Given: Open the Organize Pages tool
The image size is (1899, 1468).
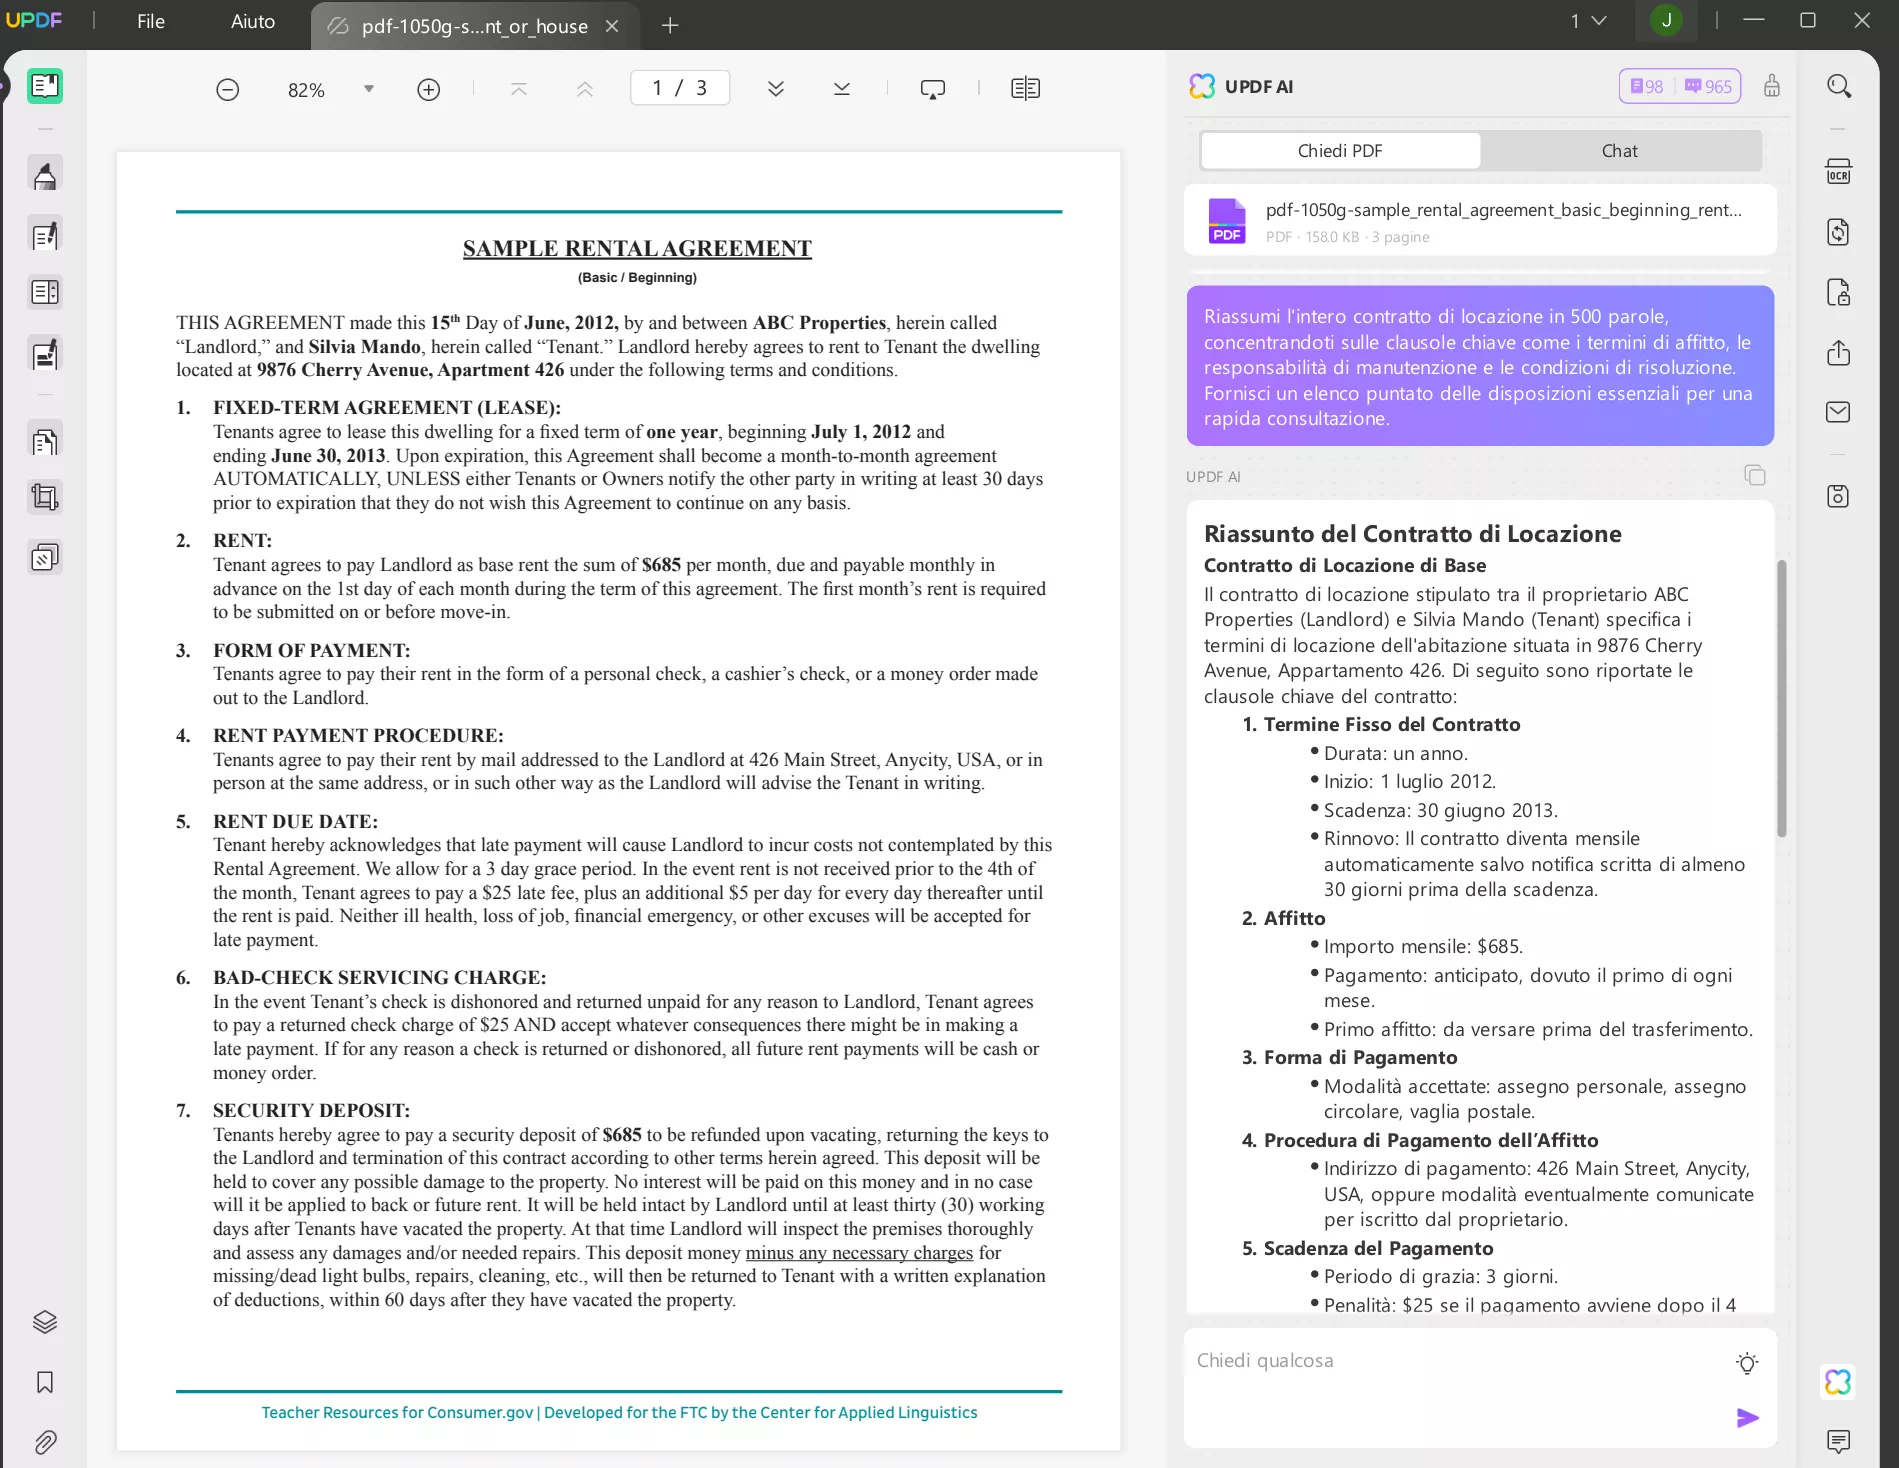Looking at the screenshot, I should click(x=45, y=293).
